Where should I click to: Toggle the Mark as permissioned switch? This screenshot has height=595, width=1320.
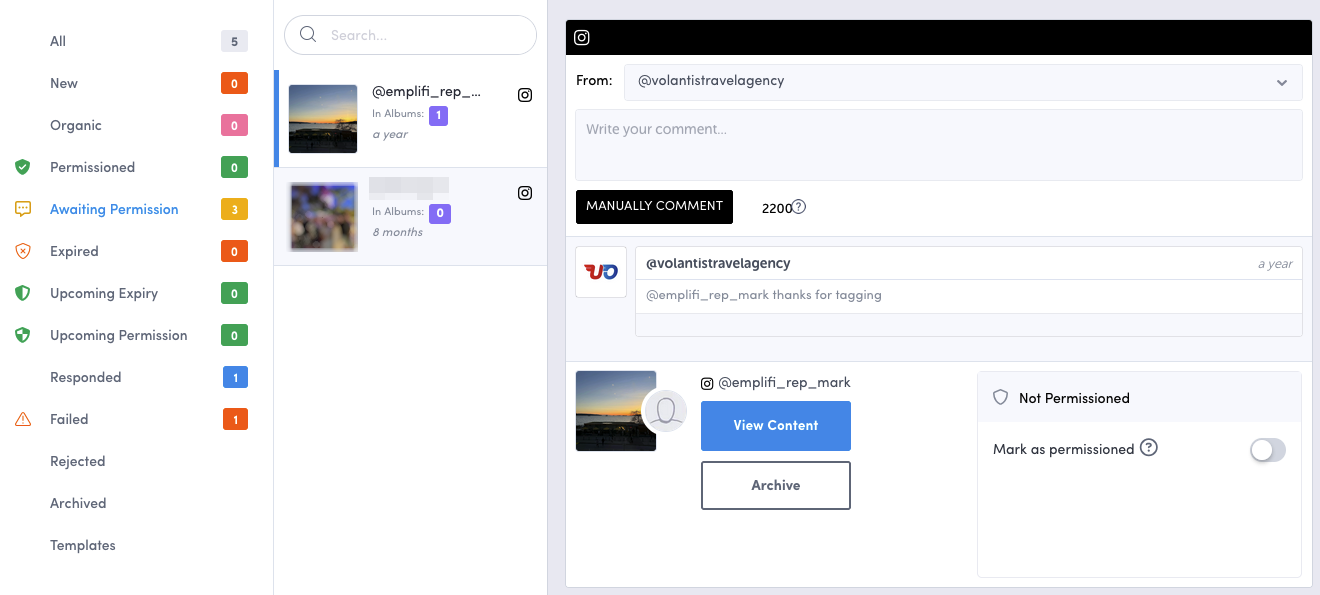click(x=1267, y=450)
